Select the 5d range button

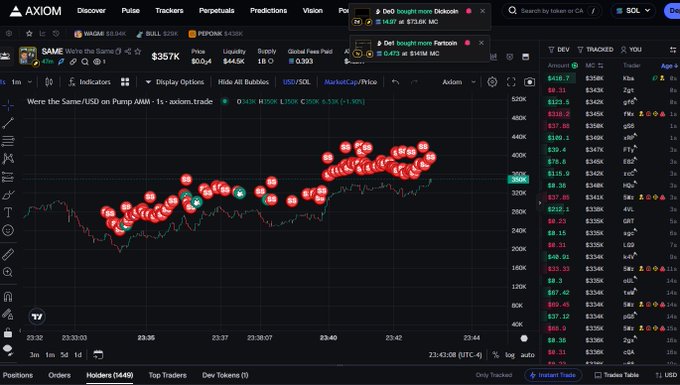click(64, 355)
